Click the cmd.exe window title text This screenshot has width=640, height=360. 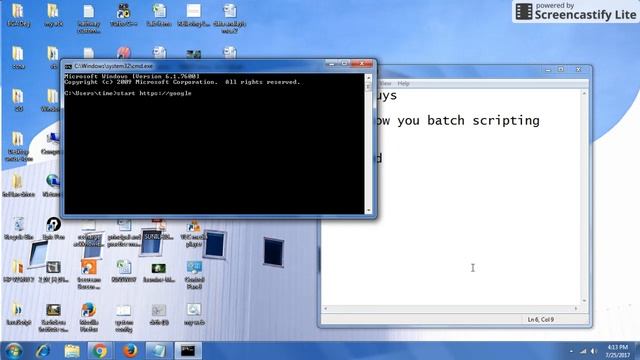[113, 66]
